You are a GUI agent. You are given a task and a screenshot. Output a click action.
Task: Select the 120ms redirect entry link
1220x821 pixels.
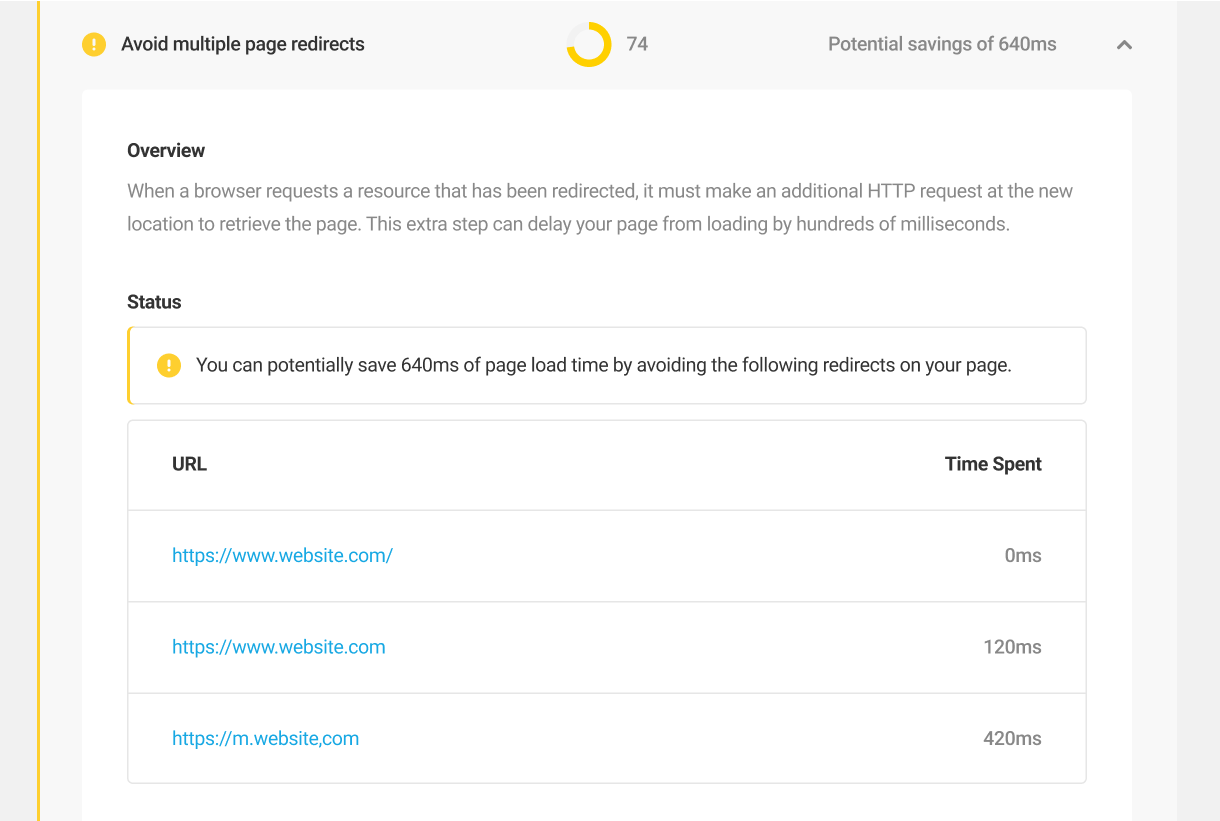coord(279,647)
